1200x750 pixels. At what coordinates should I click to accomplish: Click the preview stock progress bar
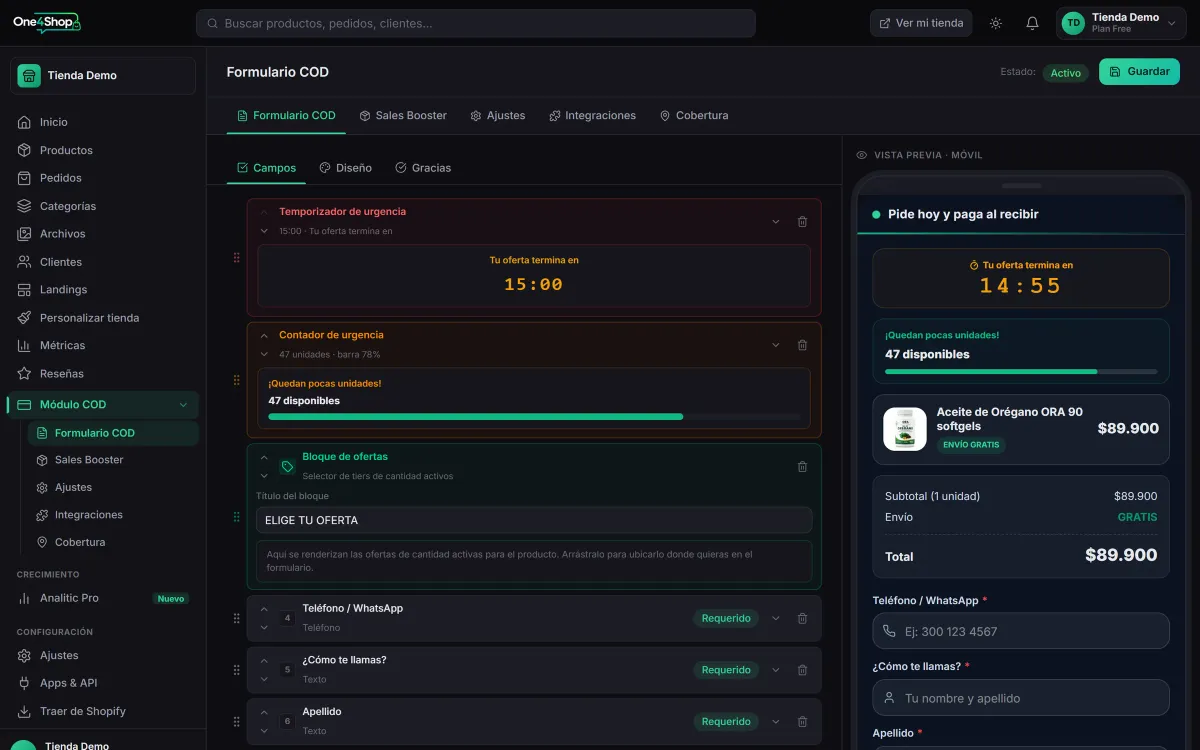click(x=1021, y=371)
